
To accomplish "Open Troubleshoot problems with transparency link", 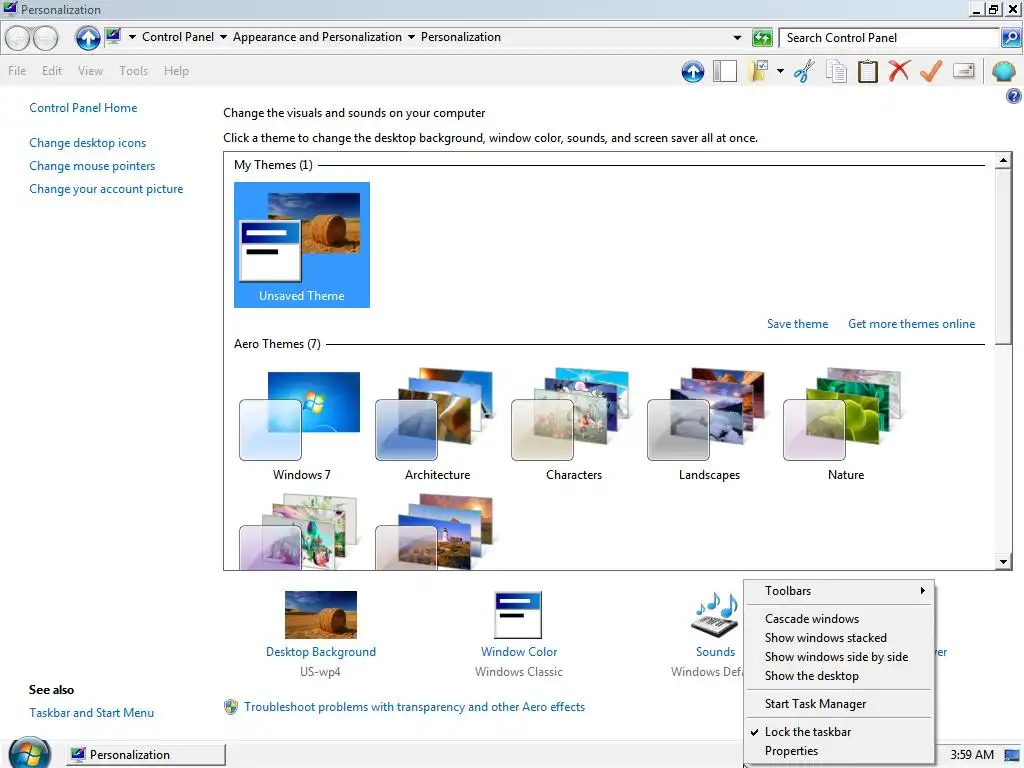I will [x=415, y=707].
